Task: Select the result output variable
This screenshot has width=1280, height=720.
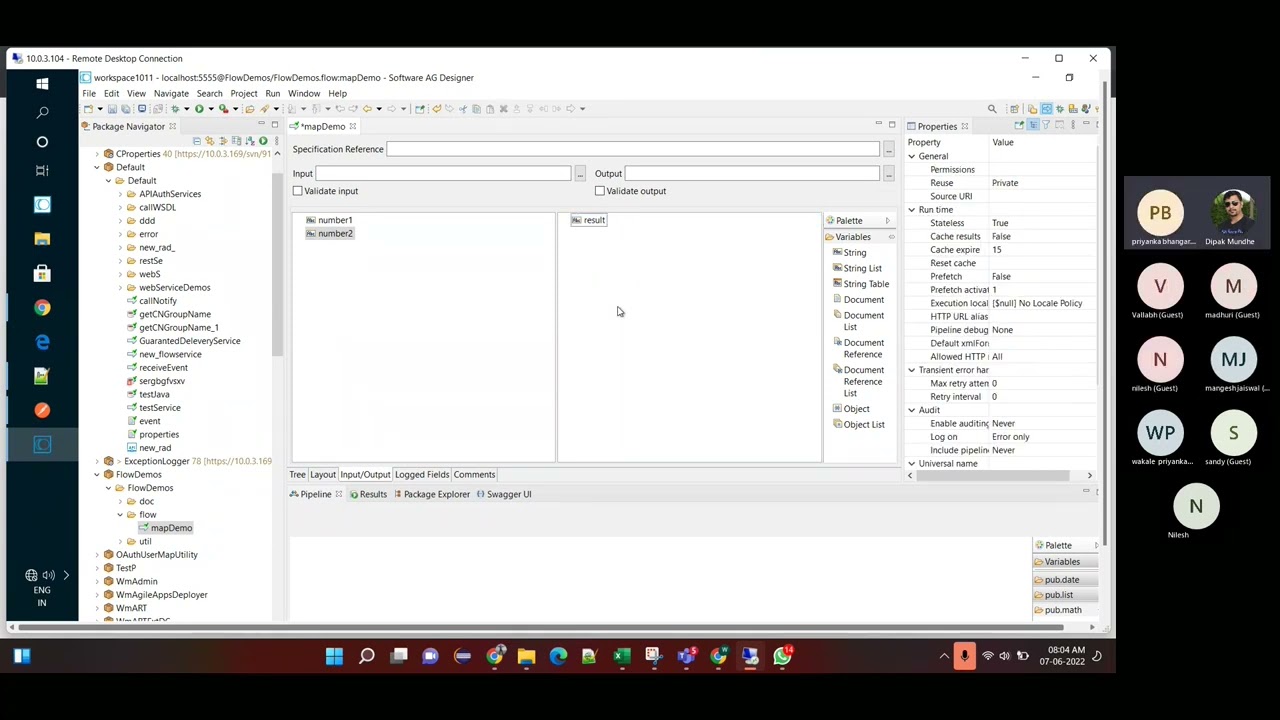Action: [x=589, y=220]
